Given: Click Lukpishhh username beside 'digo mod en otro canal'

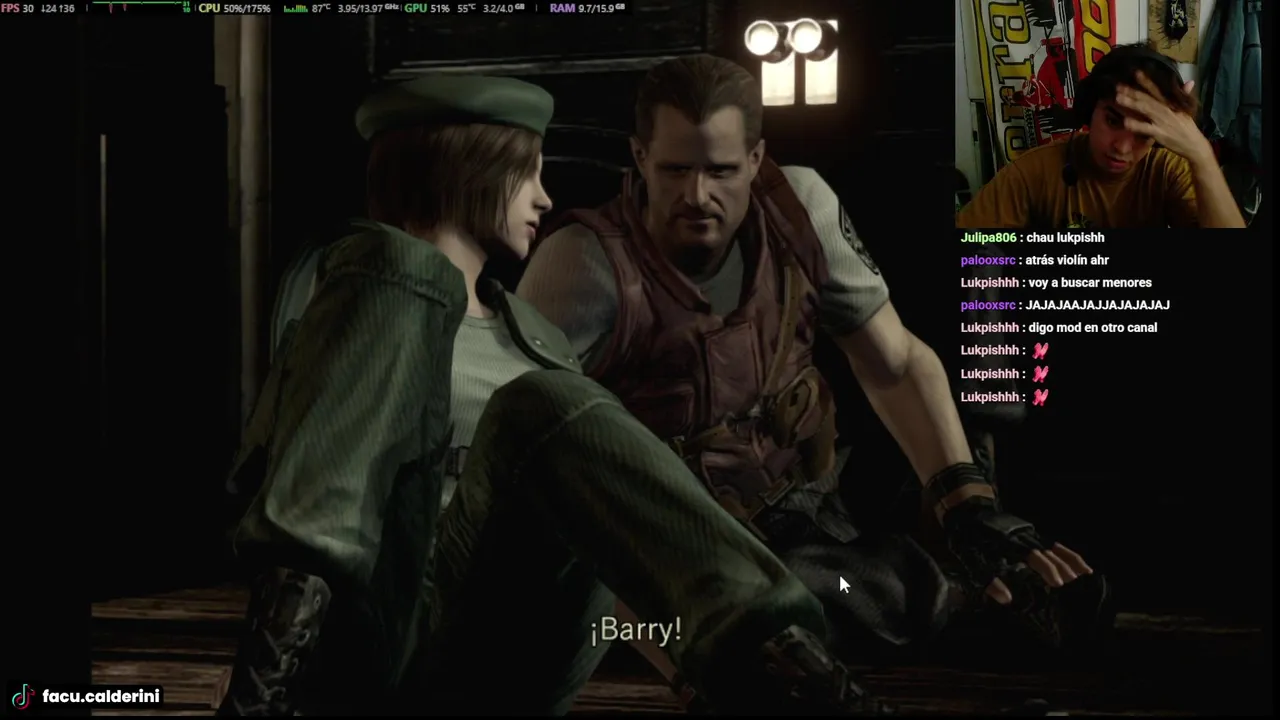Looking at the screenshot, I should tap(989, 328).
